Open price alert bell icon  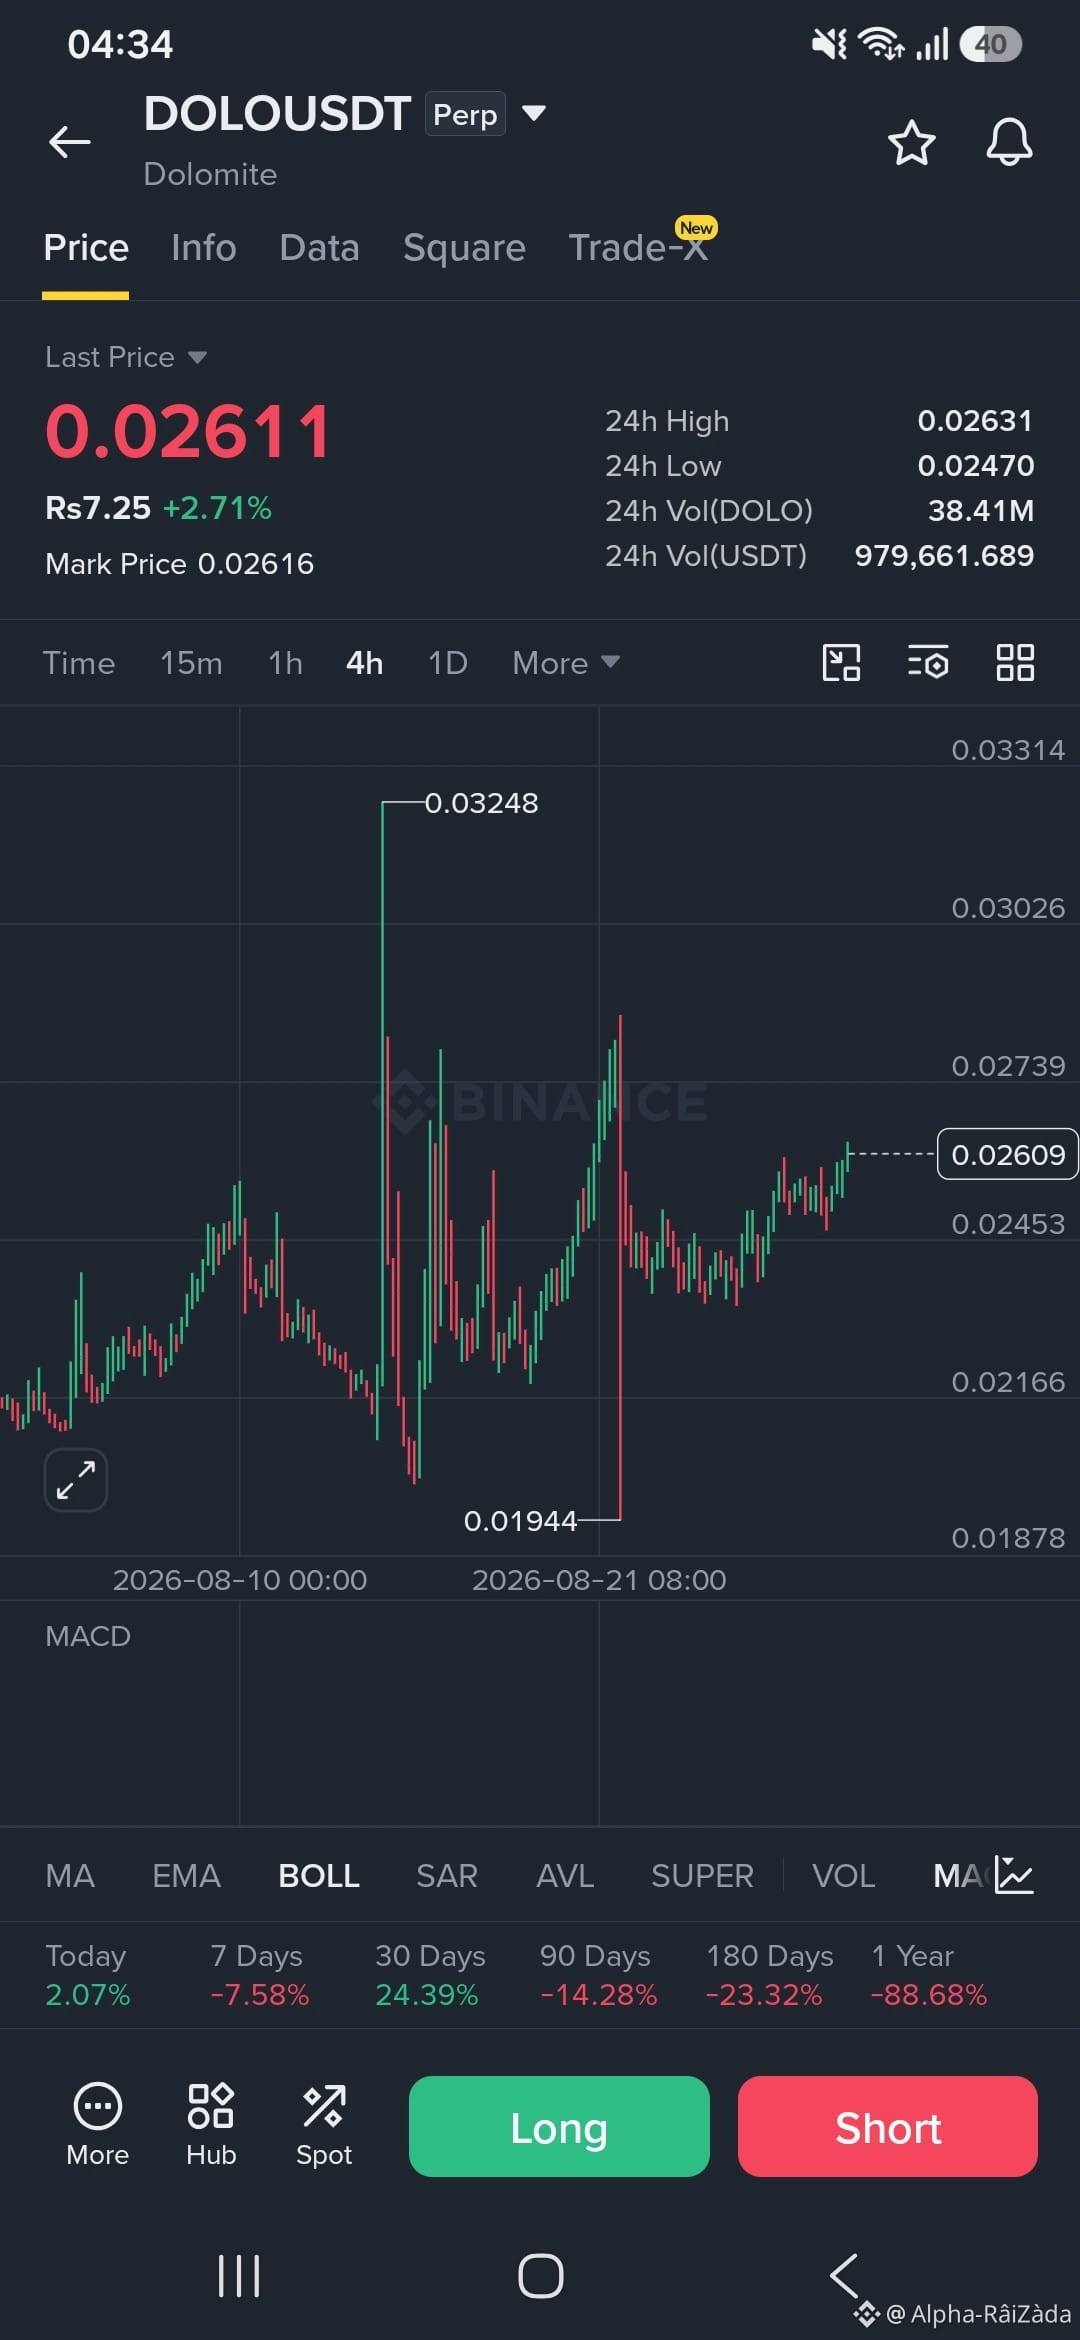point(1009,142)
